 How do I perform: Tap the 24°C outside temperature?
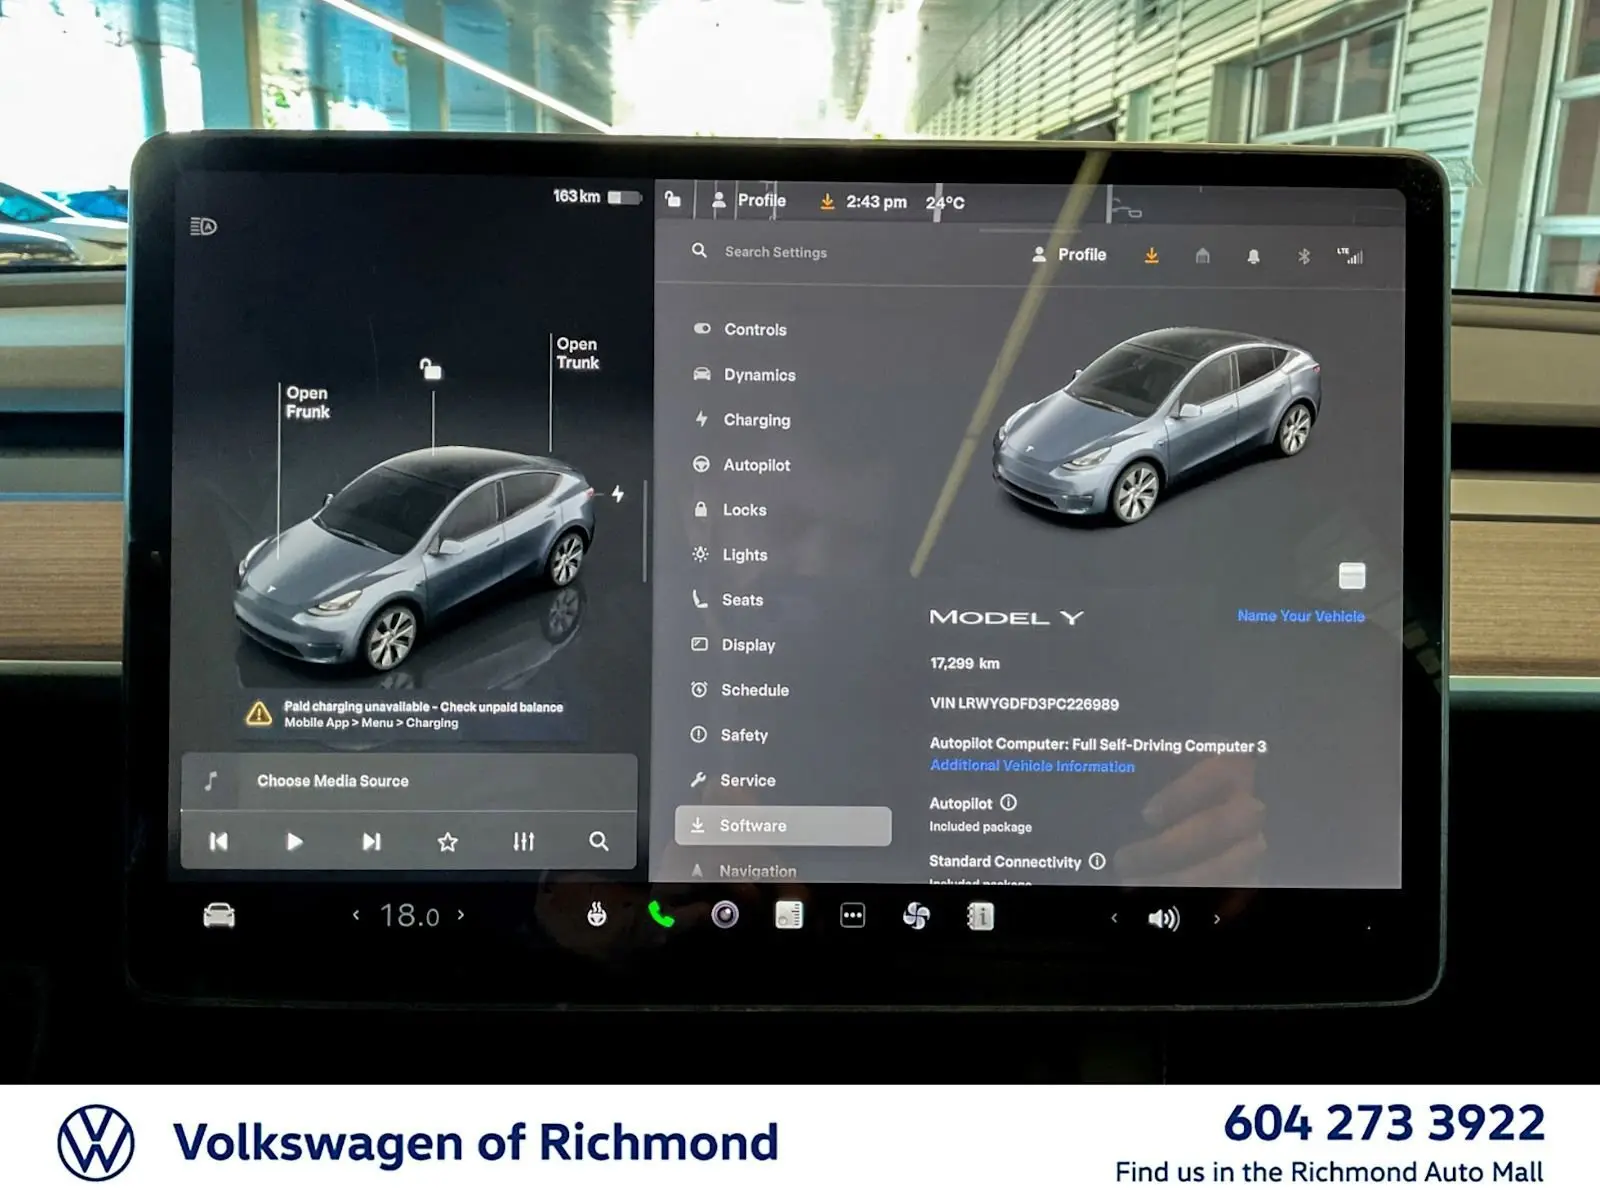click(945, 203)
